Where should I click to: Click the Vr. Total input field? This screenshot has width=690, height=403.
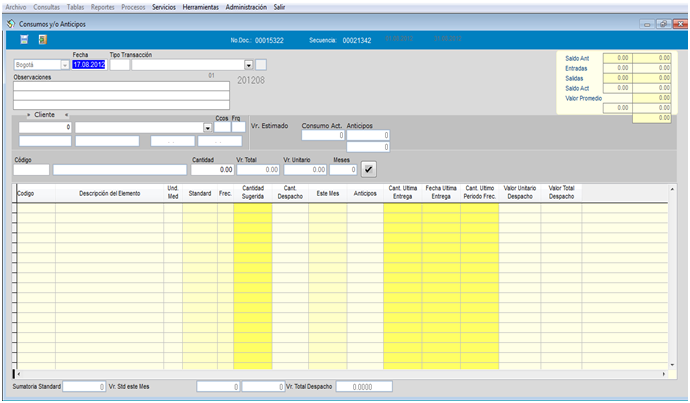258,170
